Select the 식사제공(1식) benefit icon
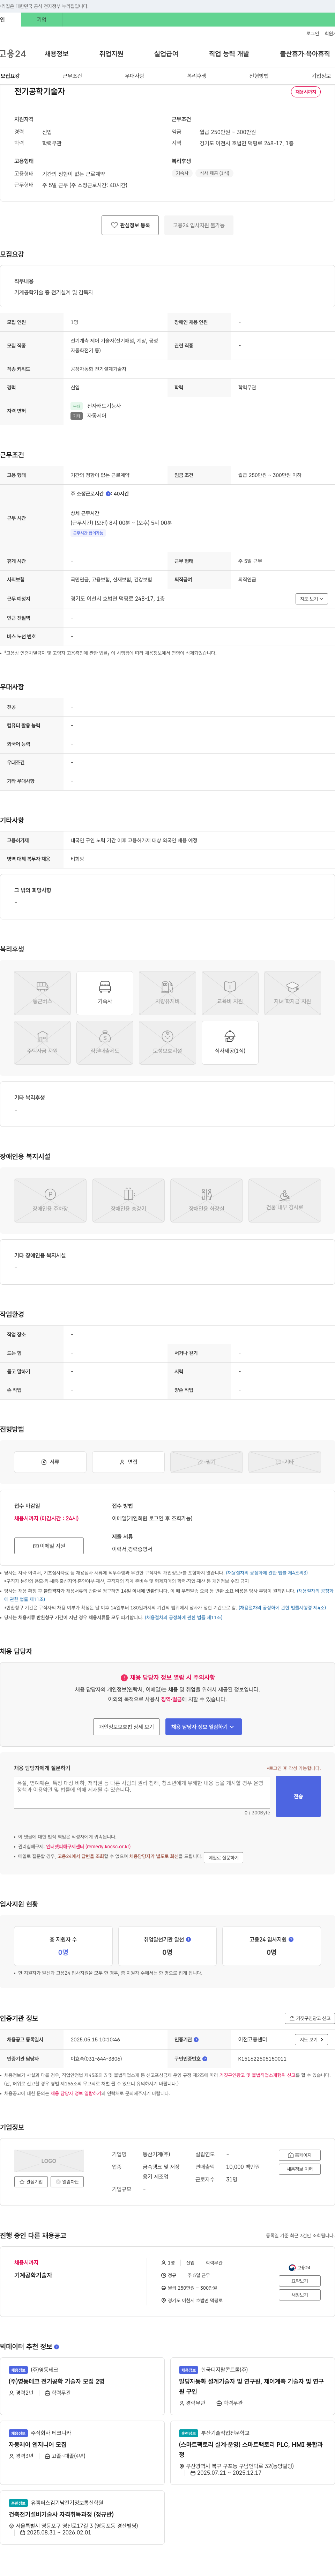335x2576 pixels. pos(230,1043)
